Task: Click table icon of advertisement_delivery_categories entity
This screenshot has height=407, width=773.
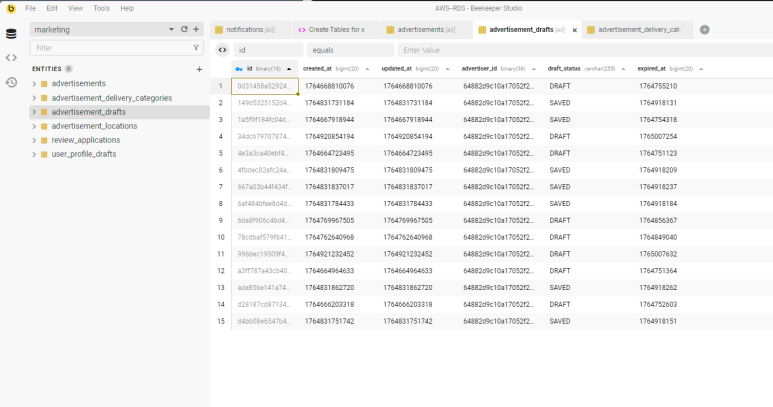Action: [44, 98]
